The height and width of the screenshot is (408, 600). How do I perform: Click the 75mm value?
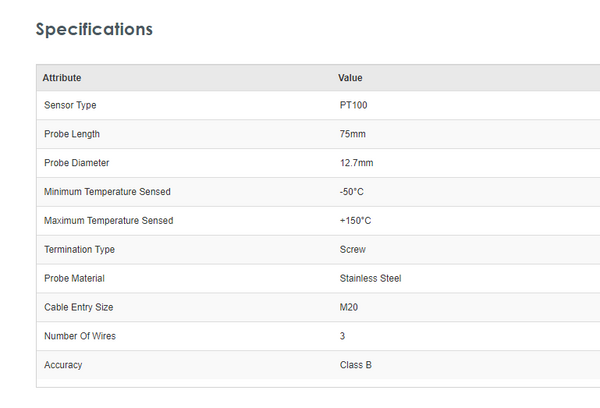point(352,134)
